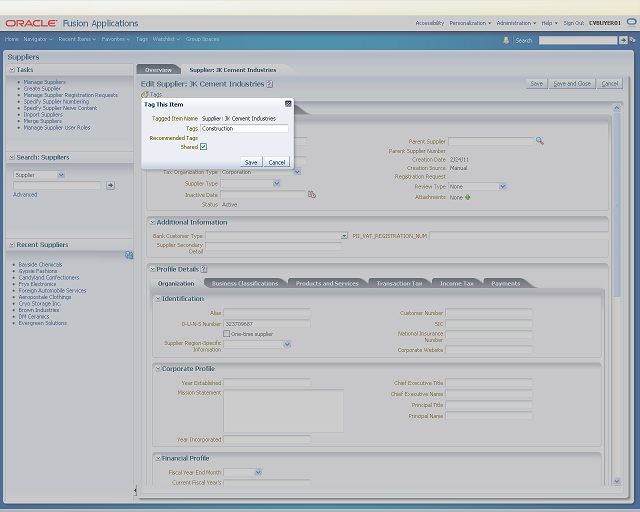Open Parent Supplier search magnifier
Viewport: 640px width, 512px height.
tap(540, 141)
